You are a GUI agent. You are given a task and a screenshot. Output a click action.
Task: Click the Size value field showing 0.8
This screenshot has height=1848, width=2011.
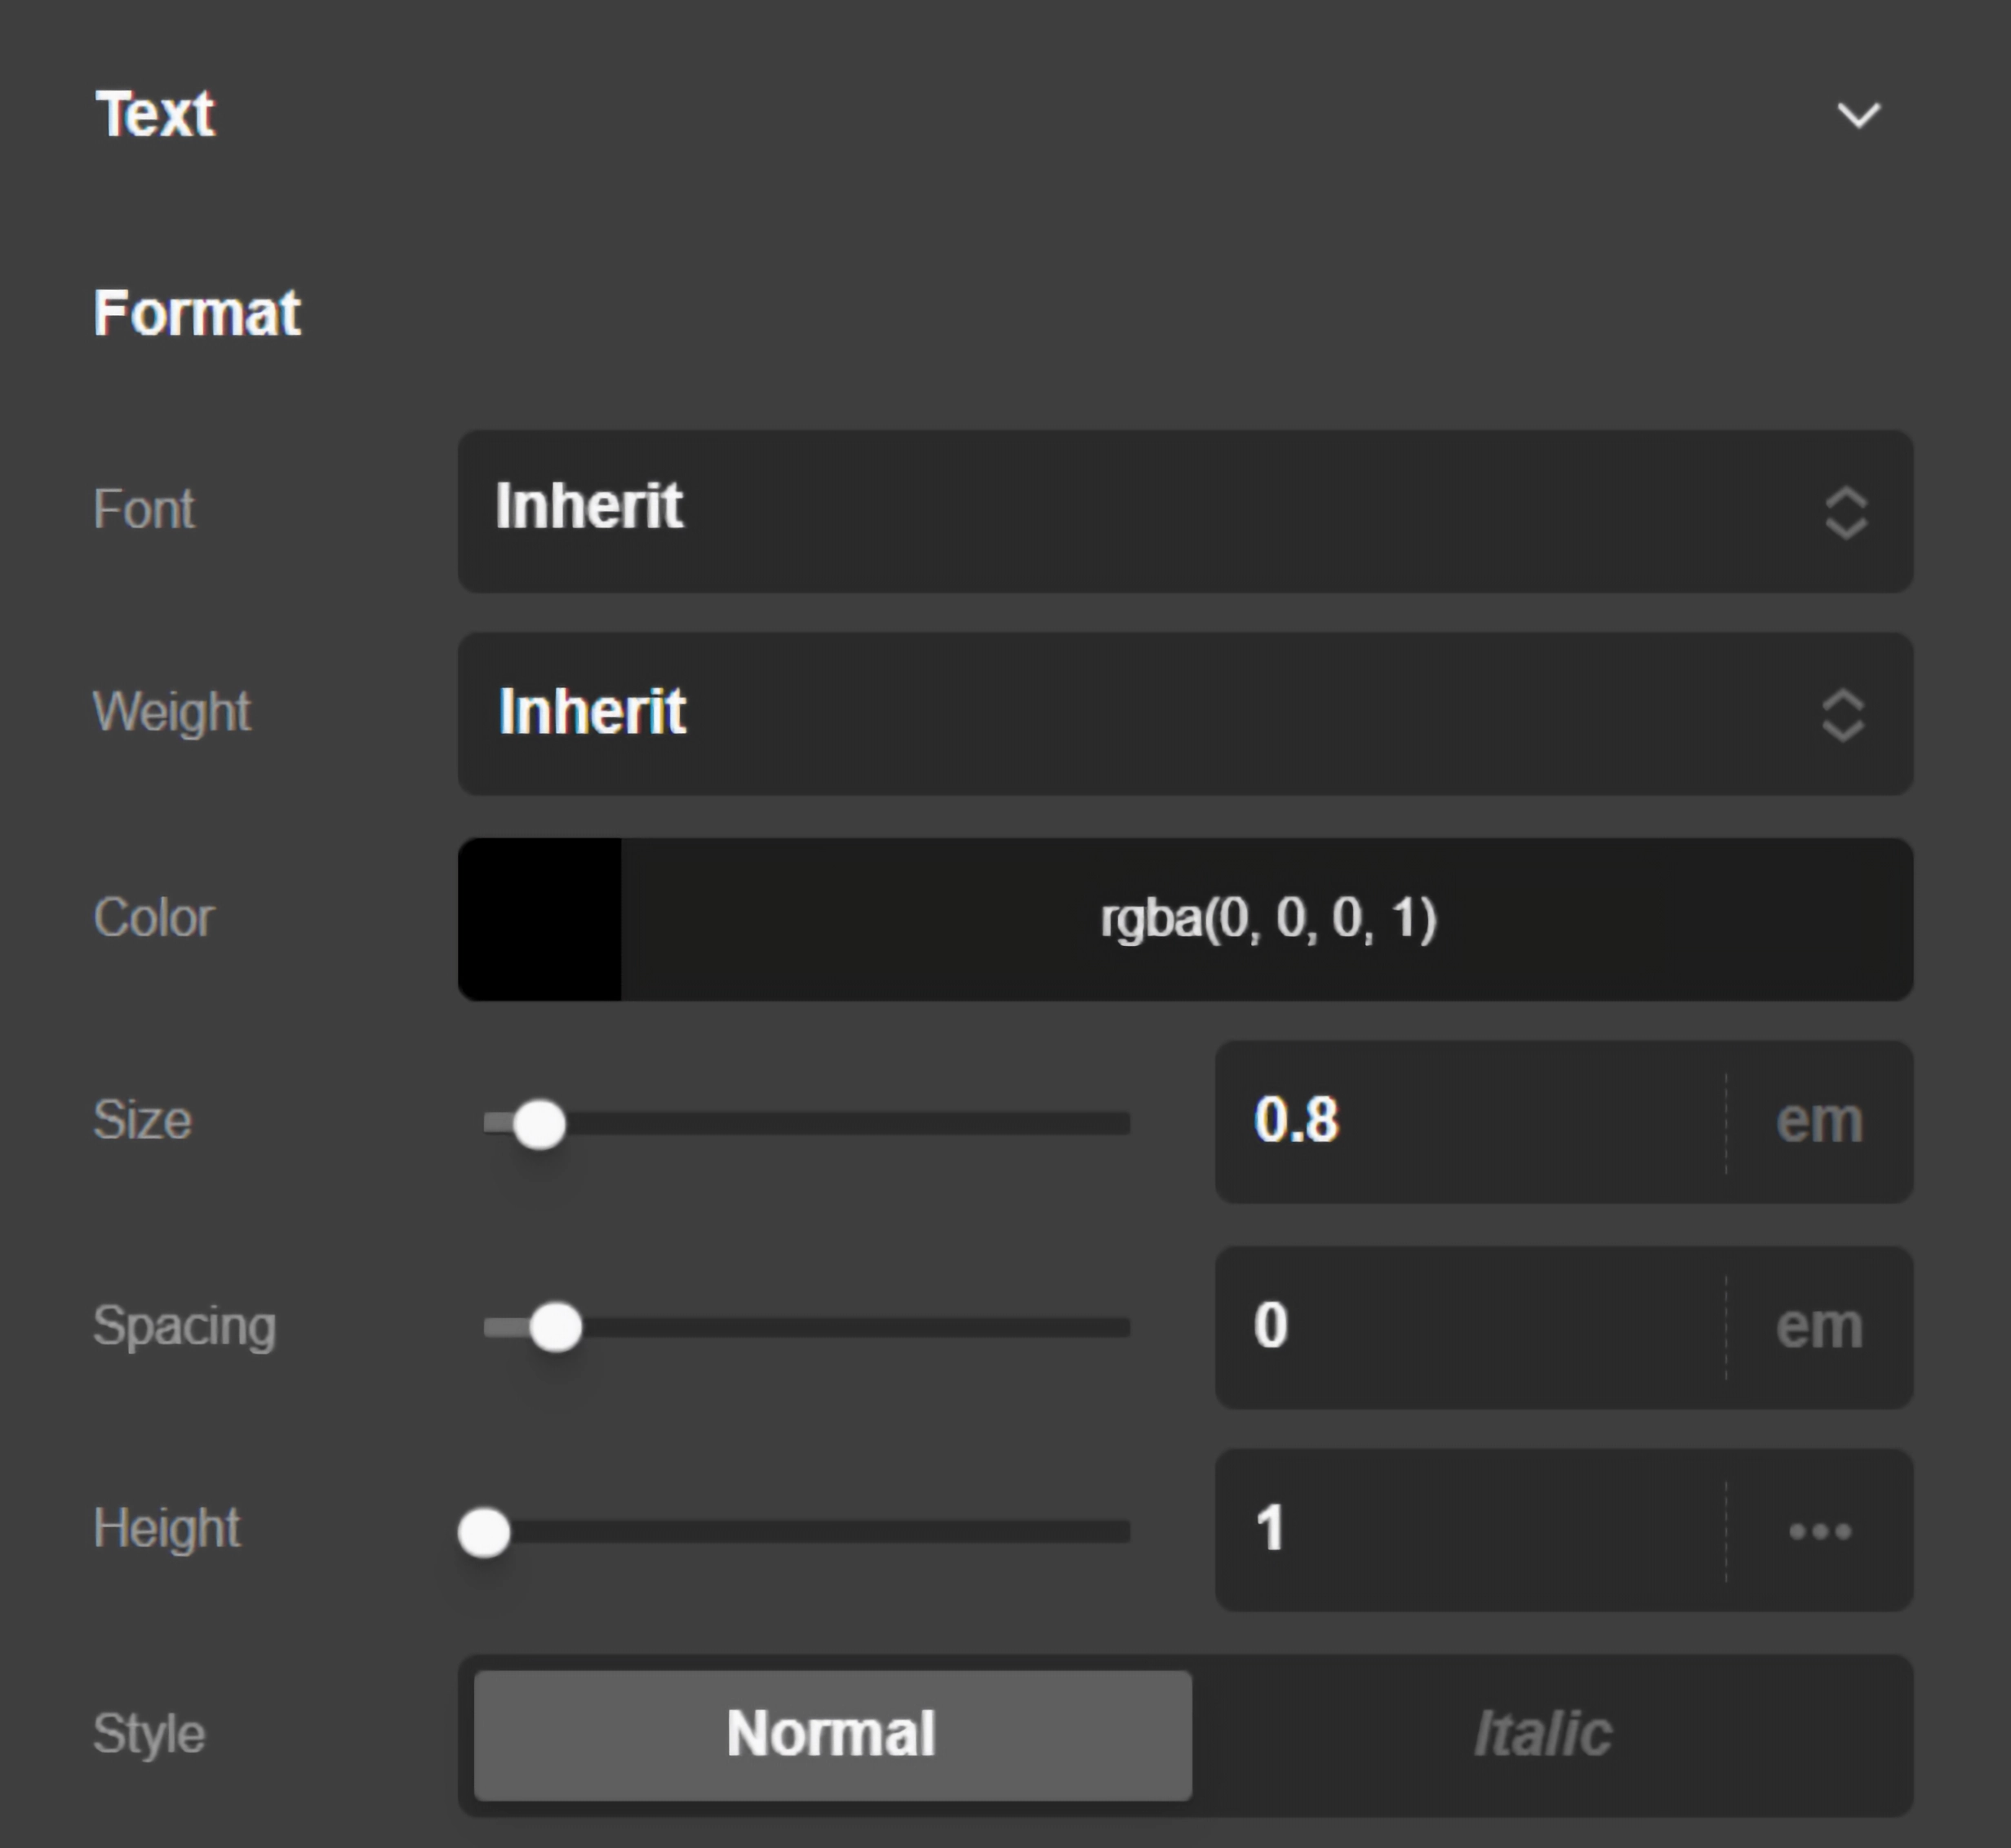coord(1400,1122)
